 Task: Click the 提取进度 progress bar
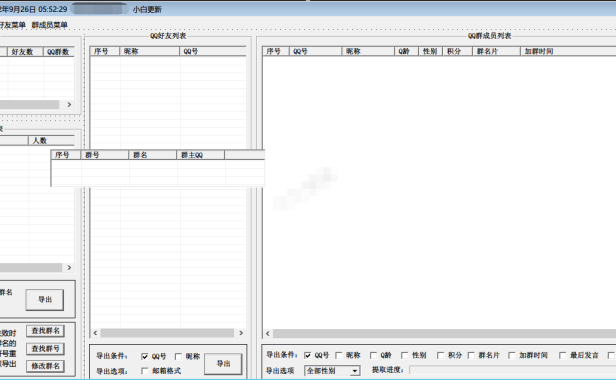512,370
